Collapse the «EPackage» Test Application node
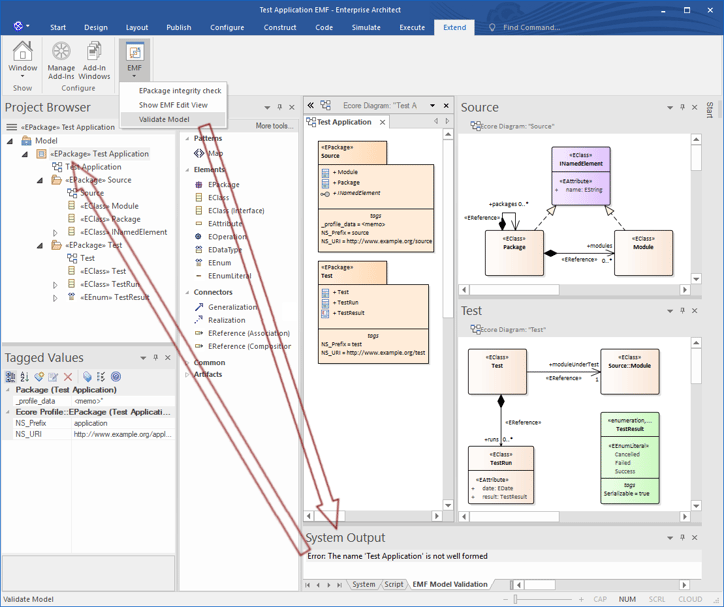The width and height of the screenshot is (724, 607). [x=25, y=154]
